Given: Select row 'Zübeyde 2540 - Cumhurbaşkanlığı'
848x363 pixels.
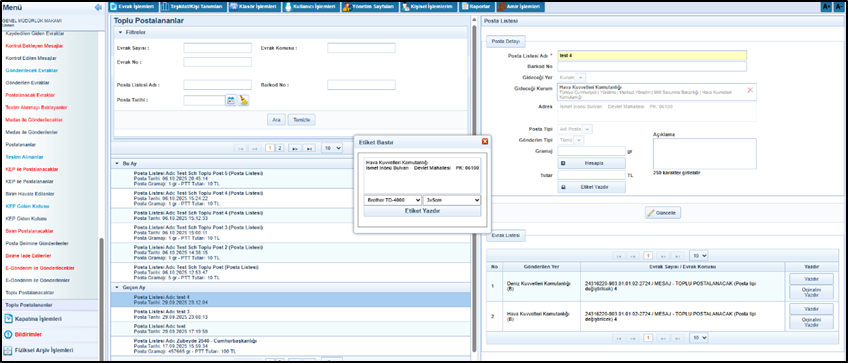Looking at the screenshot, I should (291, 347).
